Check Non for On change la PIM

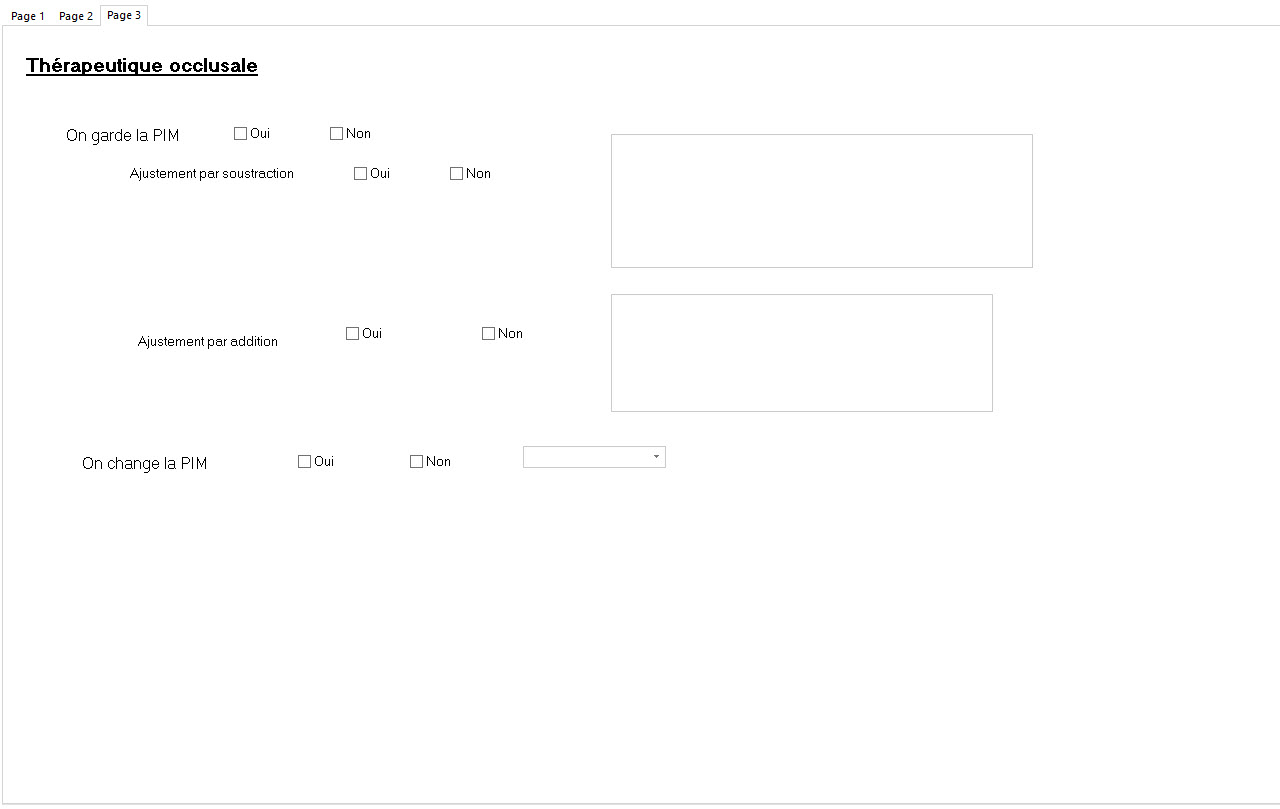pos(417,462)
